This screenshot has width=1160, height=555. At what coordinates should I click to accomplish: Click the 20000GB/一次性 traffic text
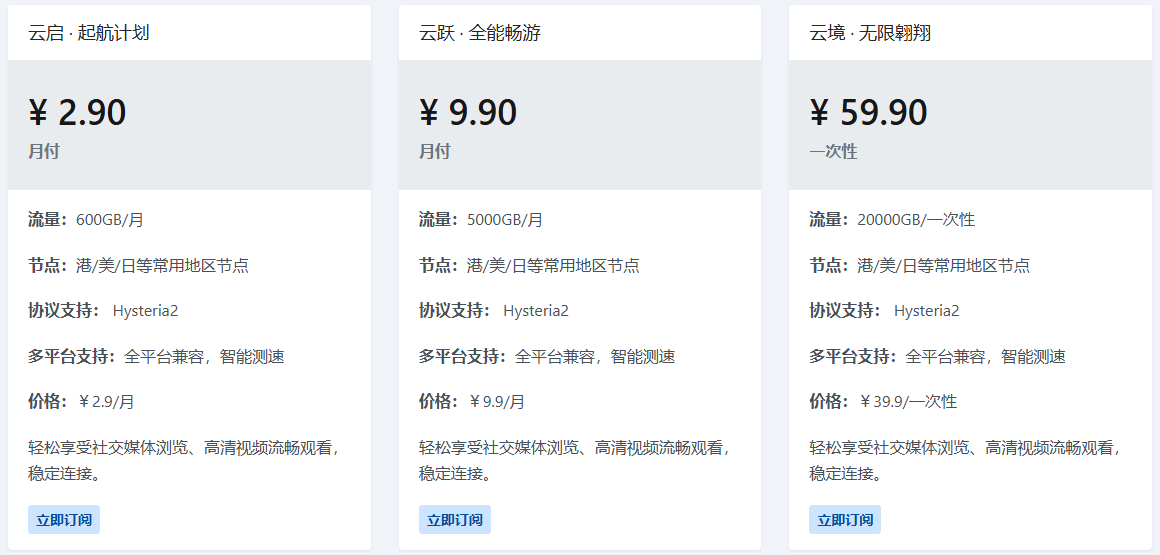pos(916,220)
